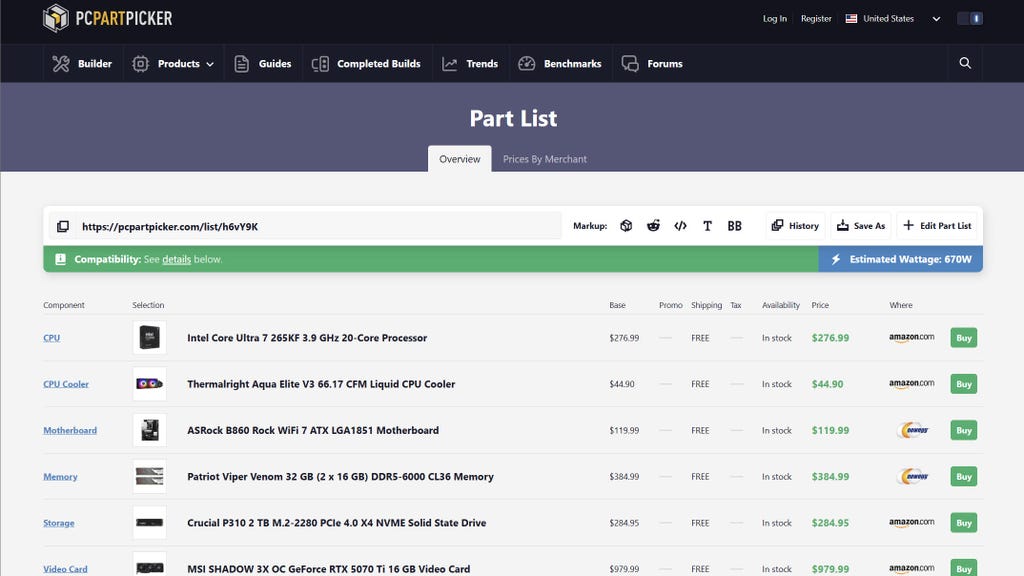Click Buy for the Thermalright cooler
1024x576 pixels.
coord(963,384)
